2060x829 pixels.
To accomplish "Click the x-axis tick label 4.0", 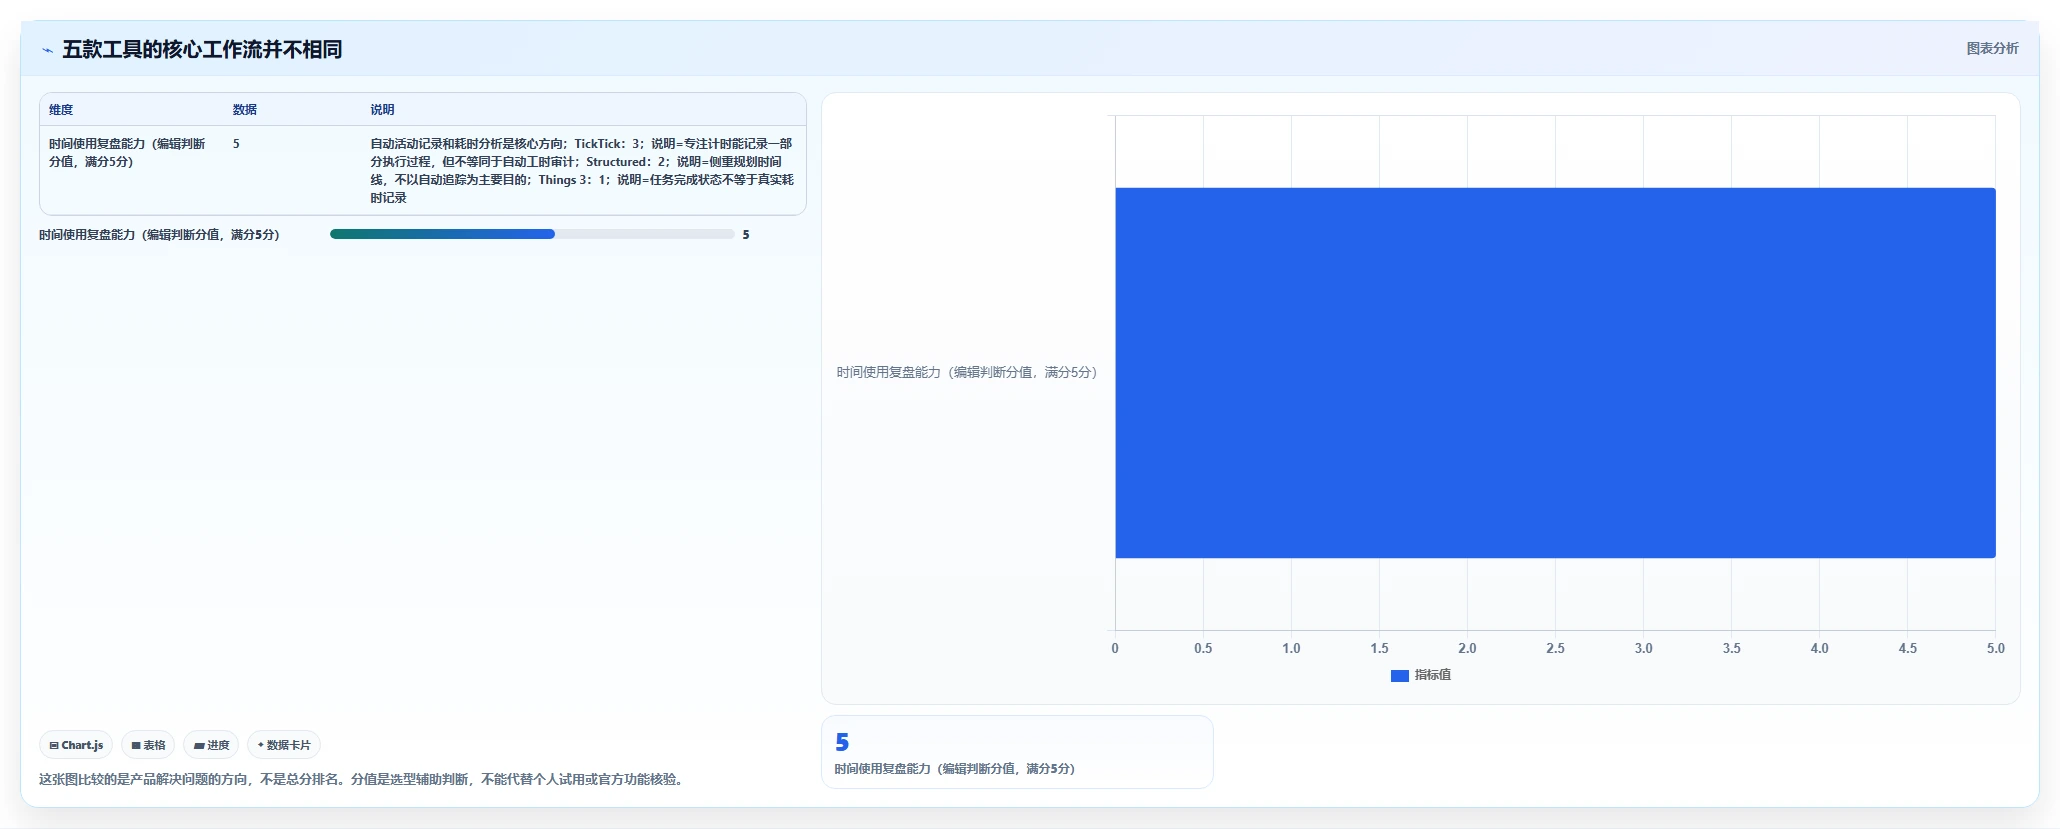I will (1819, 648).
